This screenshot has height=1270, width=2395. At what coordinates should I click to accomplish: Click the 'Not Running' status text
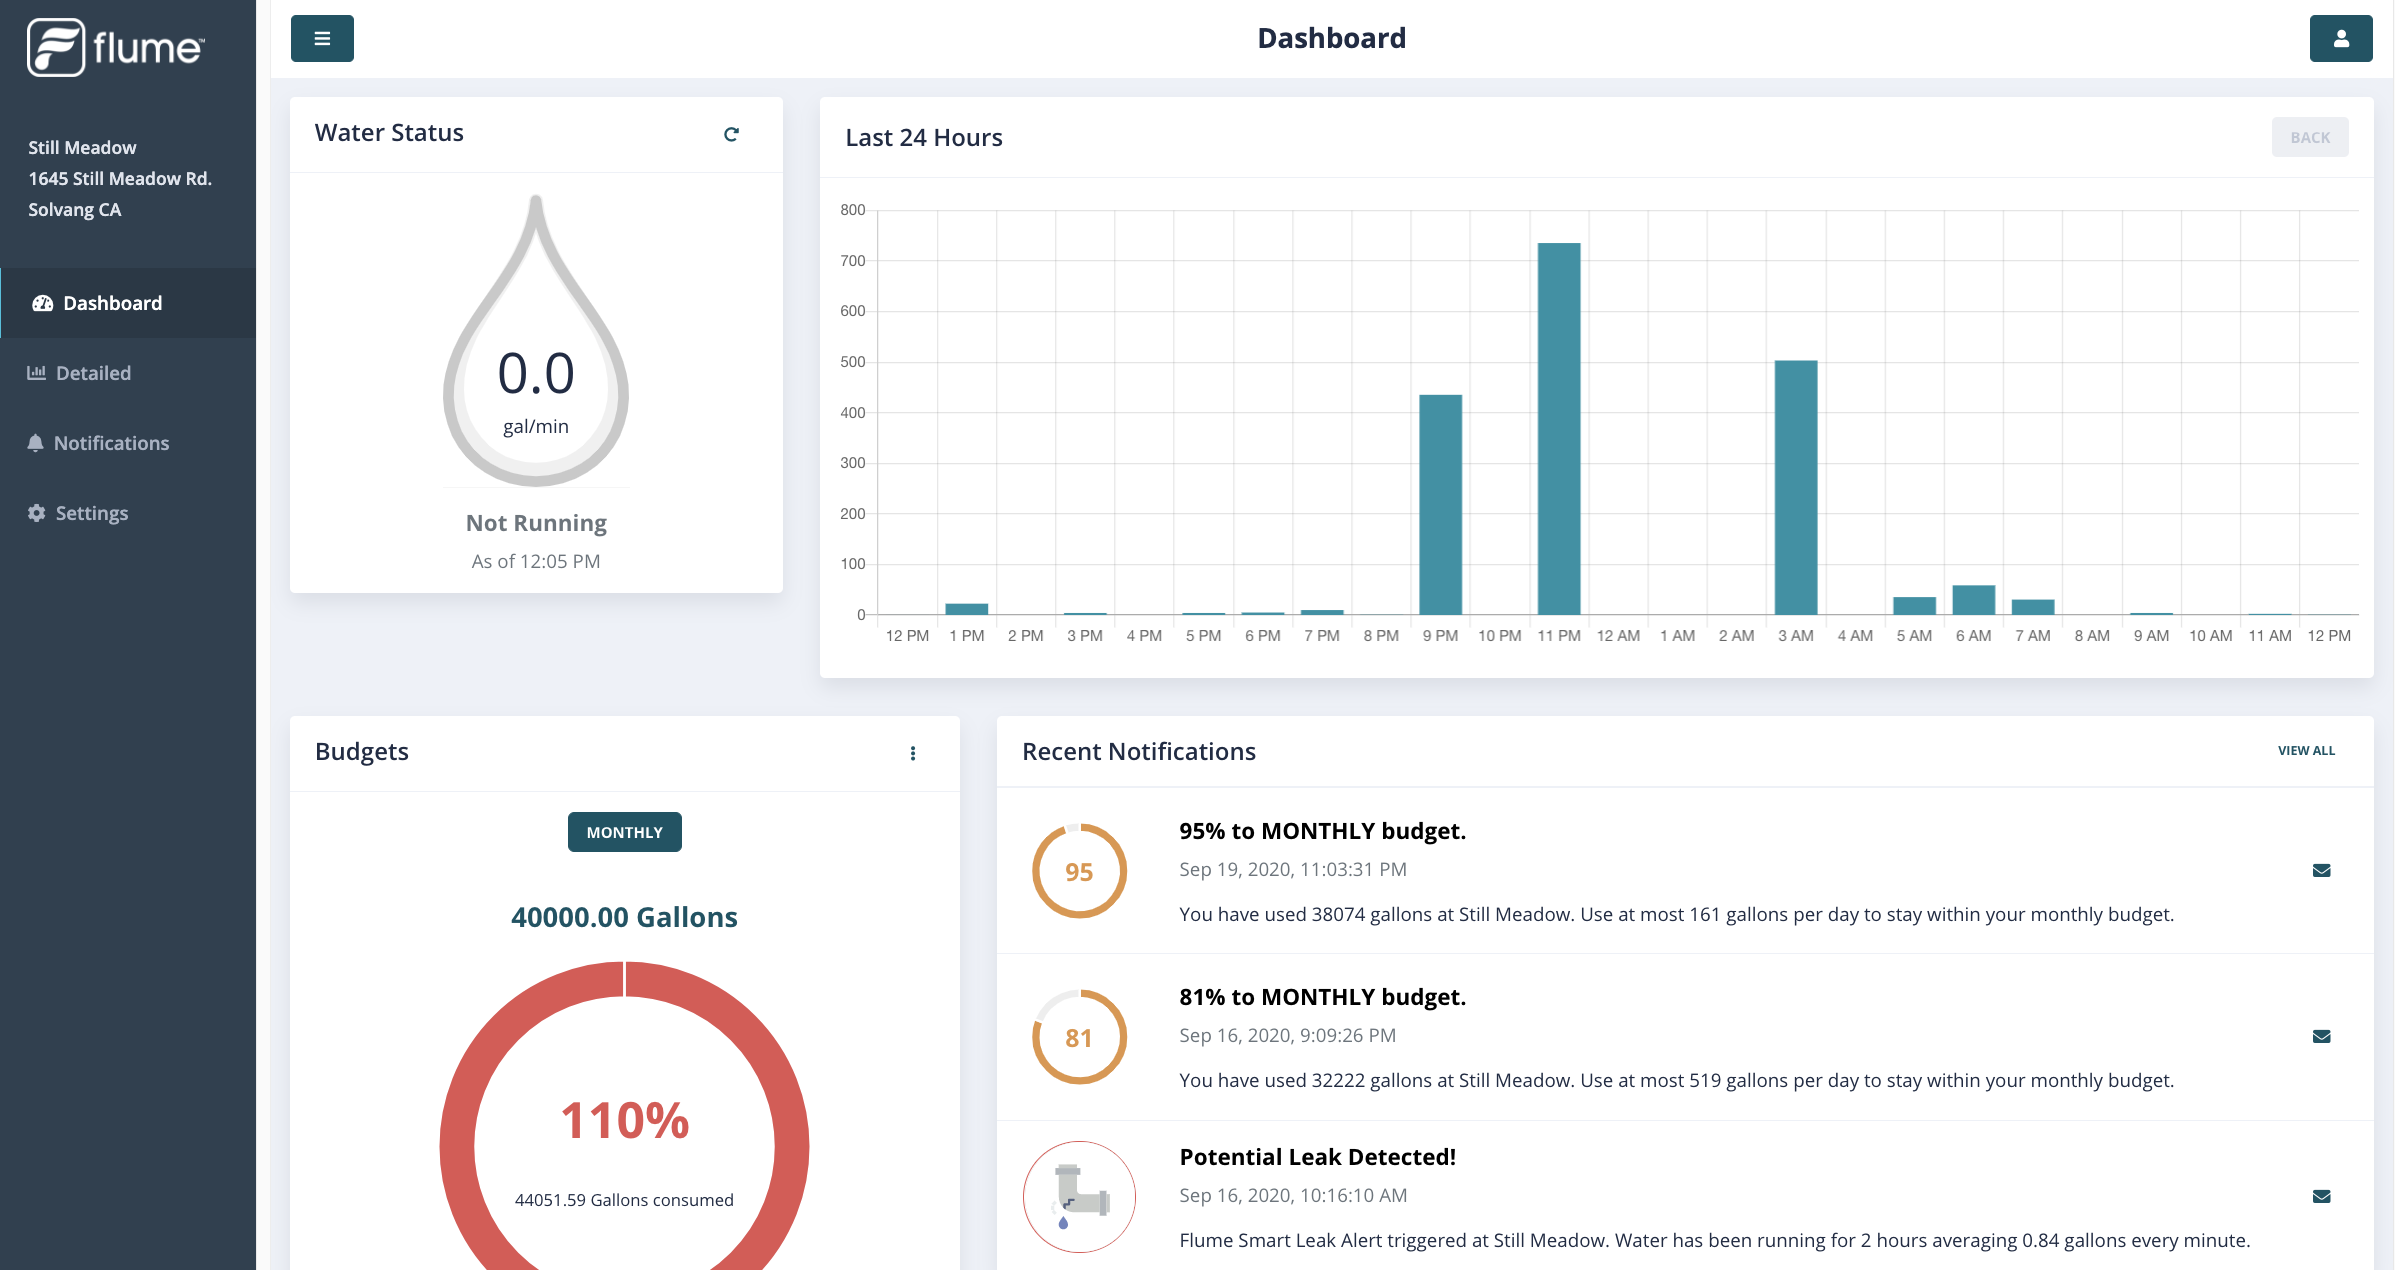point(536,523)
